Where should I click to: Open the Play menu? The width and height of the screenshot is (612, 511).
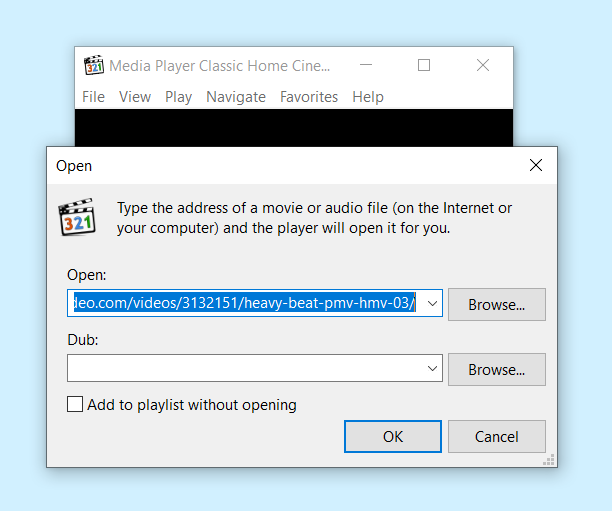pos(178,97)
